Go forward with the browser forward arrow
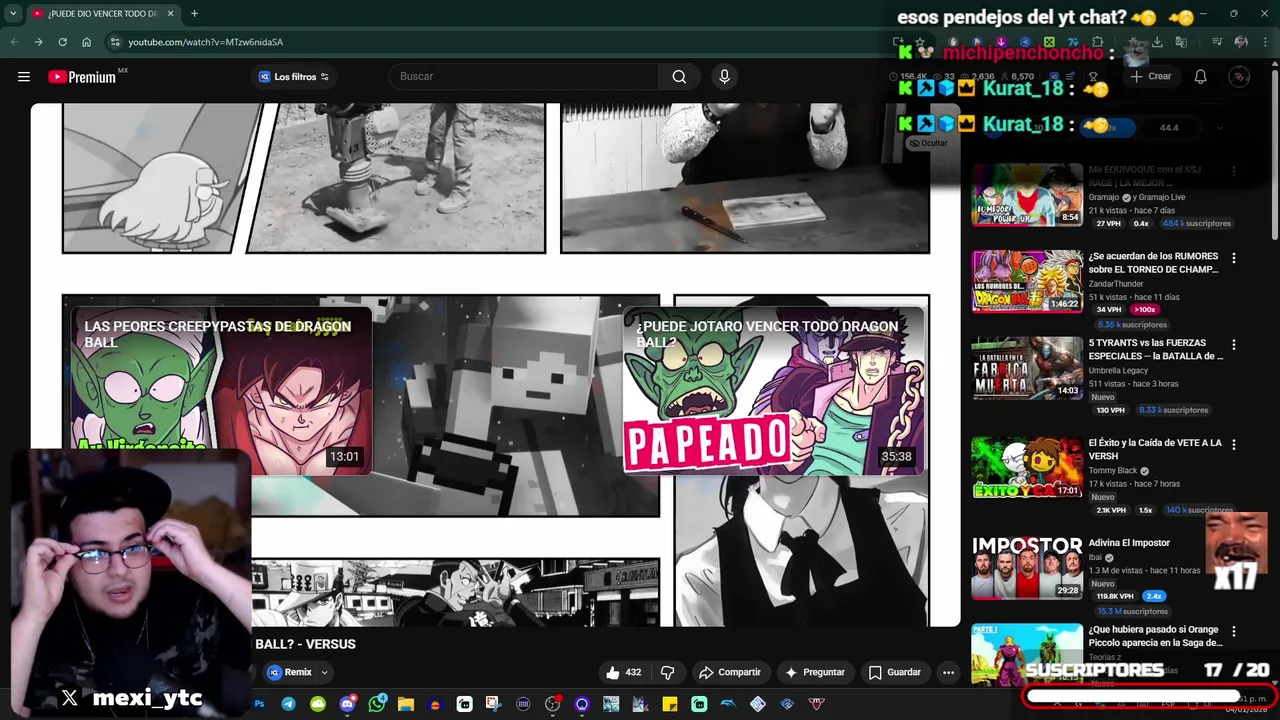1280x720 pixels. click(x=38, y=42)
